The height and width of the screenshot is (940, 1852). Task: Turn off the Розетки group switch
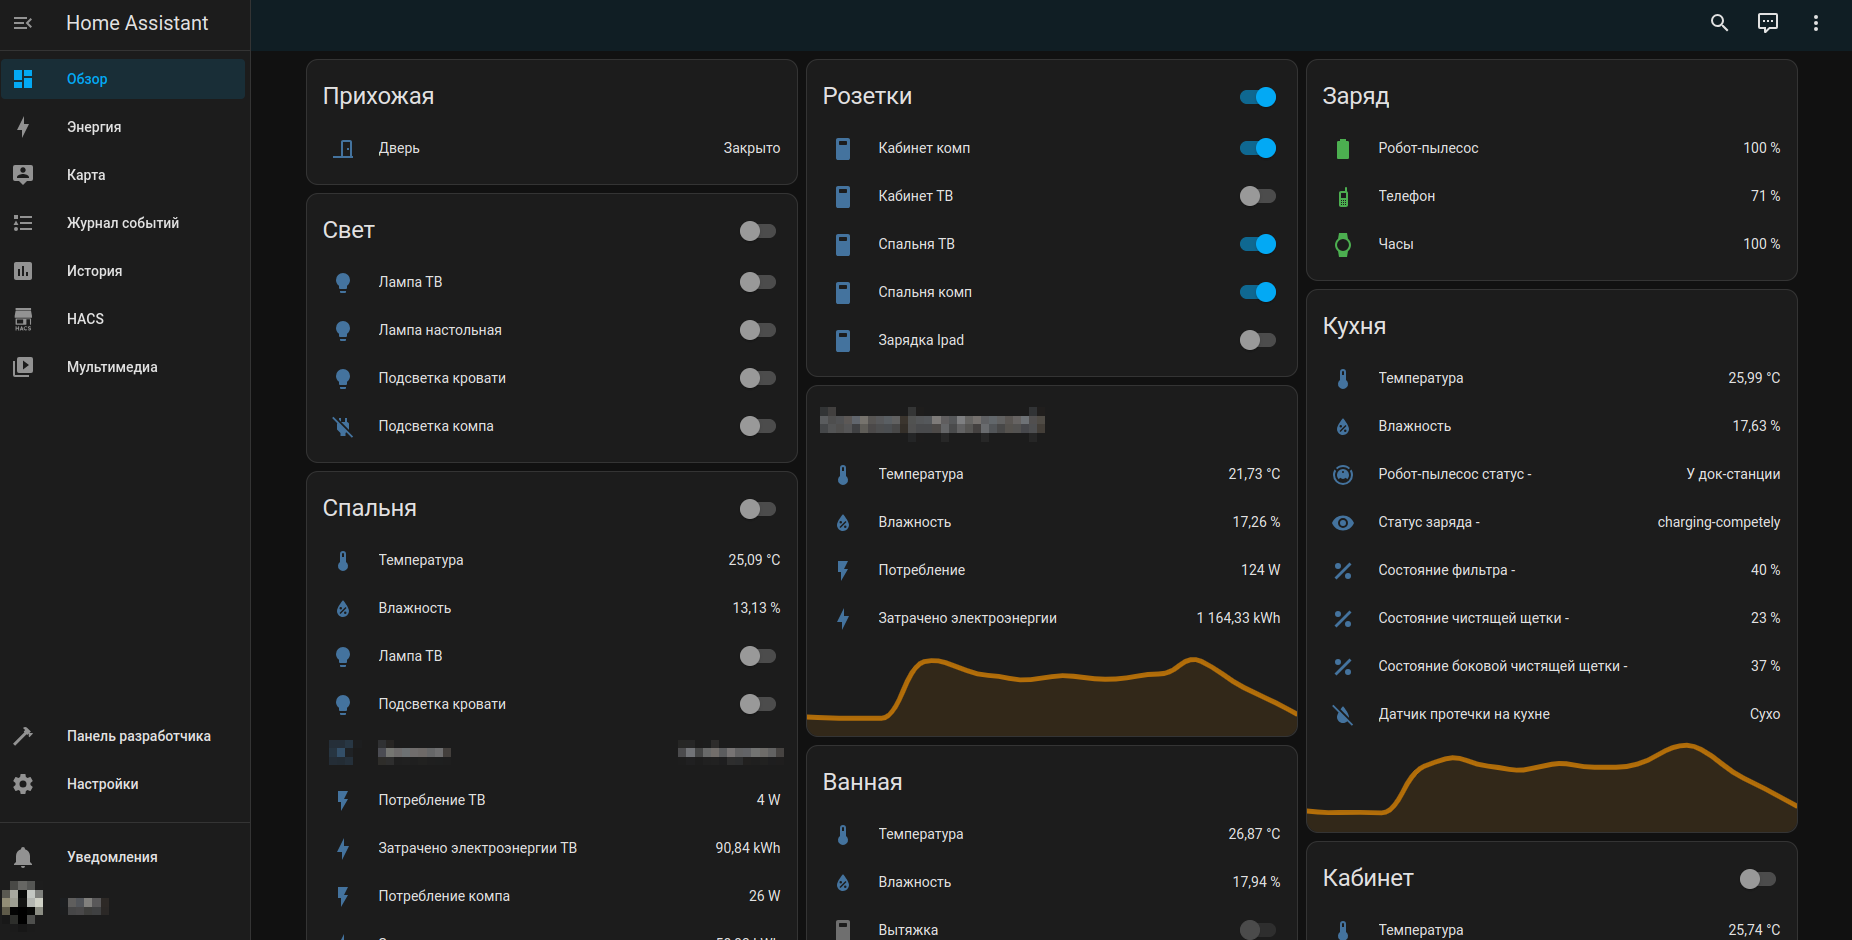[1258, 97]
